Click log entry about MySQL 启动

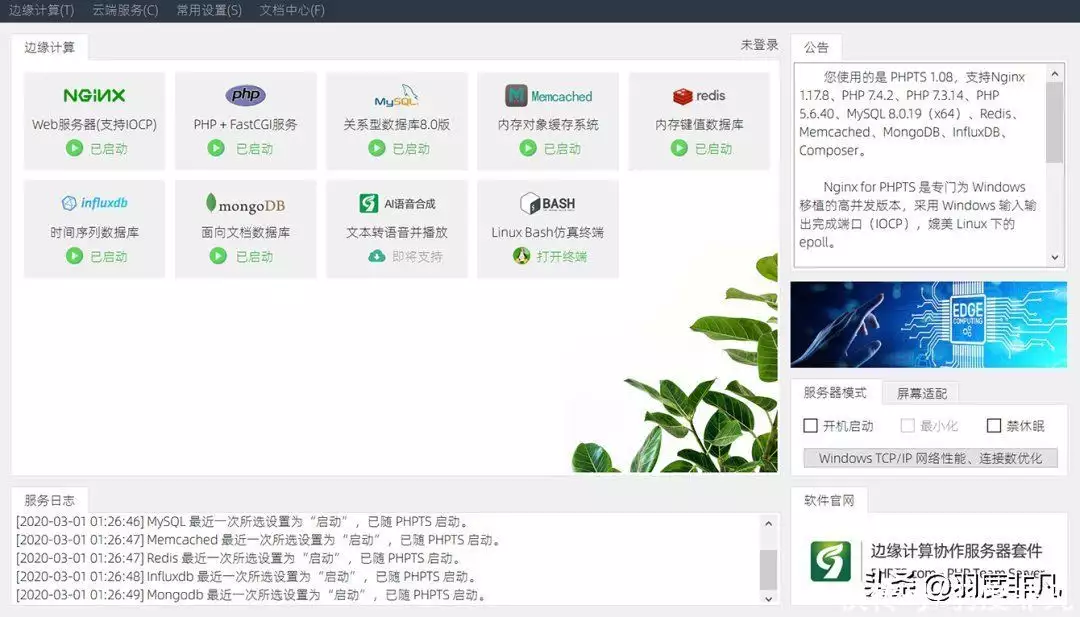click(x=243, y=521)
